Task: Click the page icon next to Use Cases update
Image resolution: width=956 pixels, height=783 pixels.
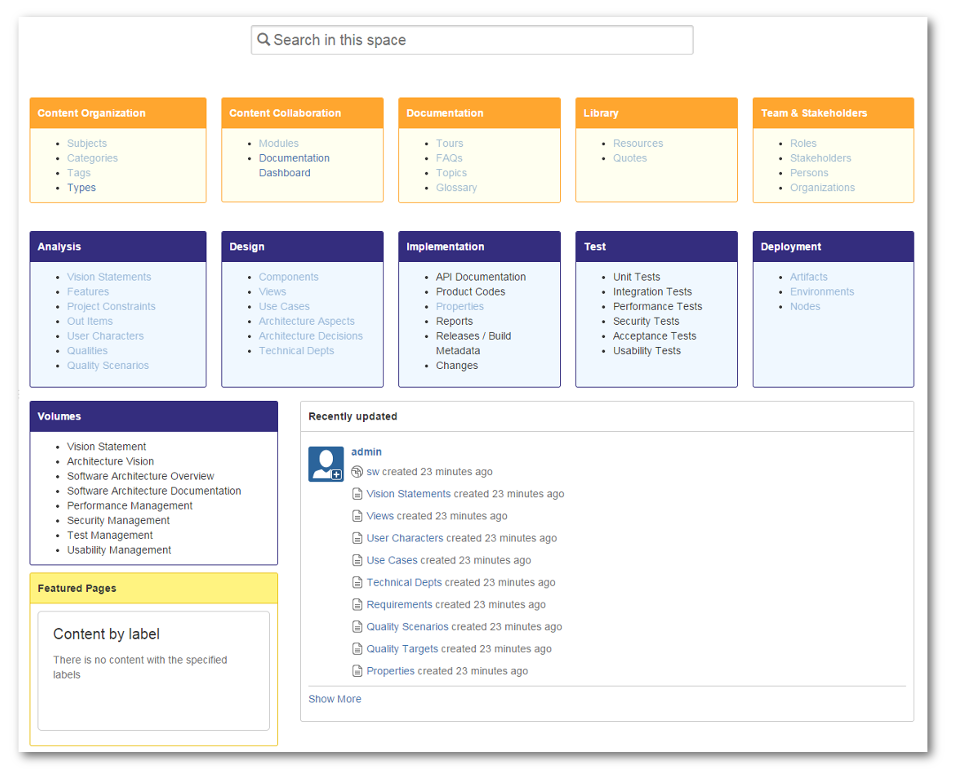Action: [x=358, y=560]
